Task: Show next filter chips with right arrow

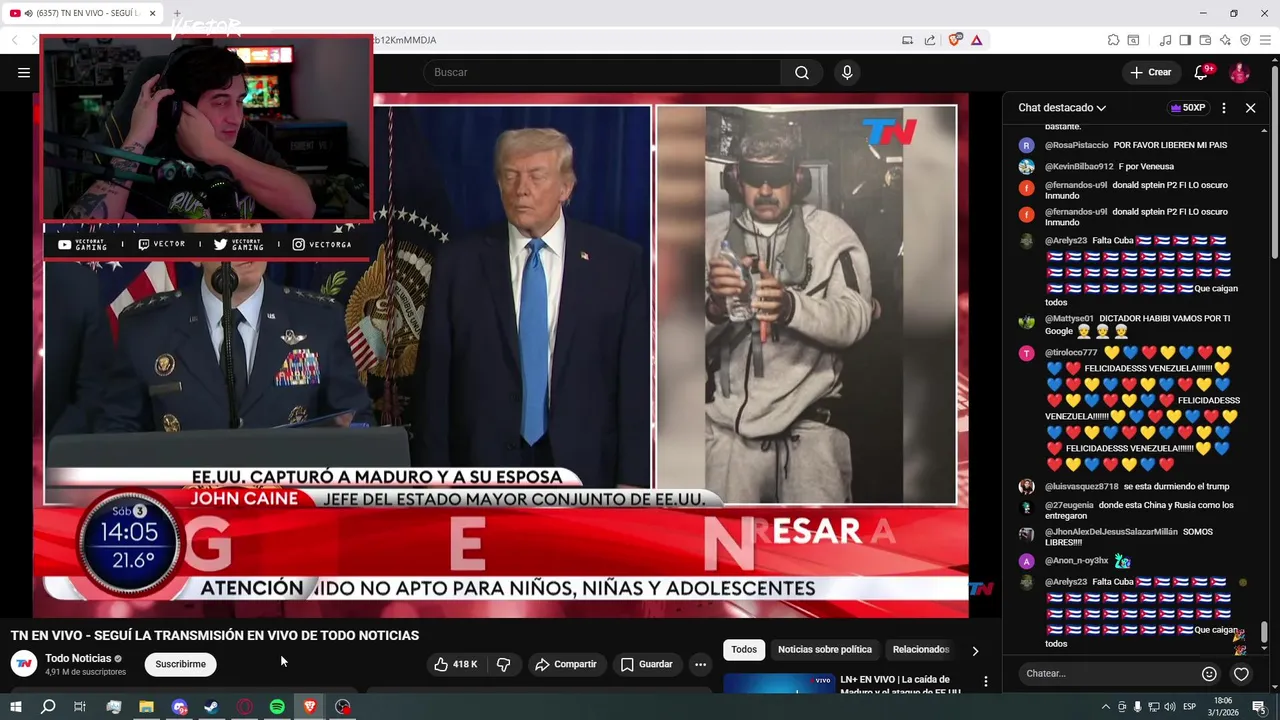Action: (x=975, y=651)
